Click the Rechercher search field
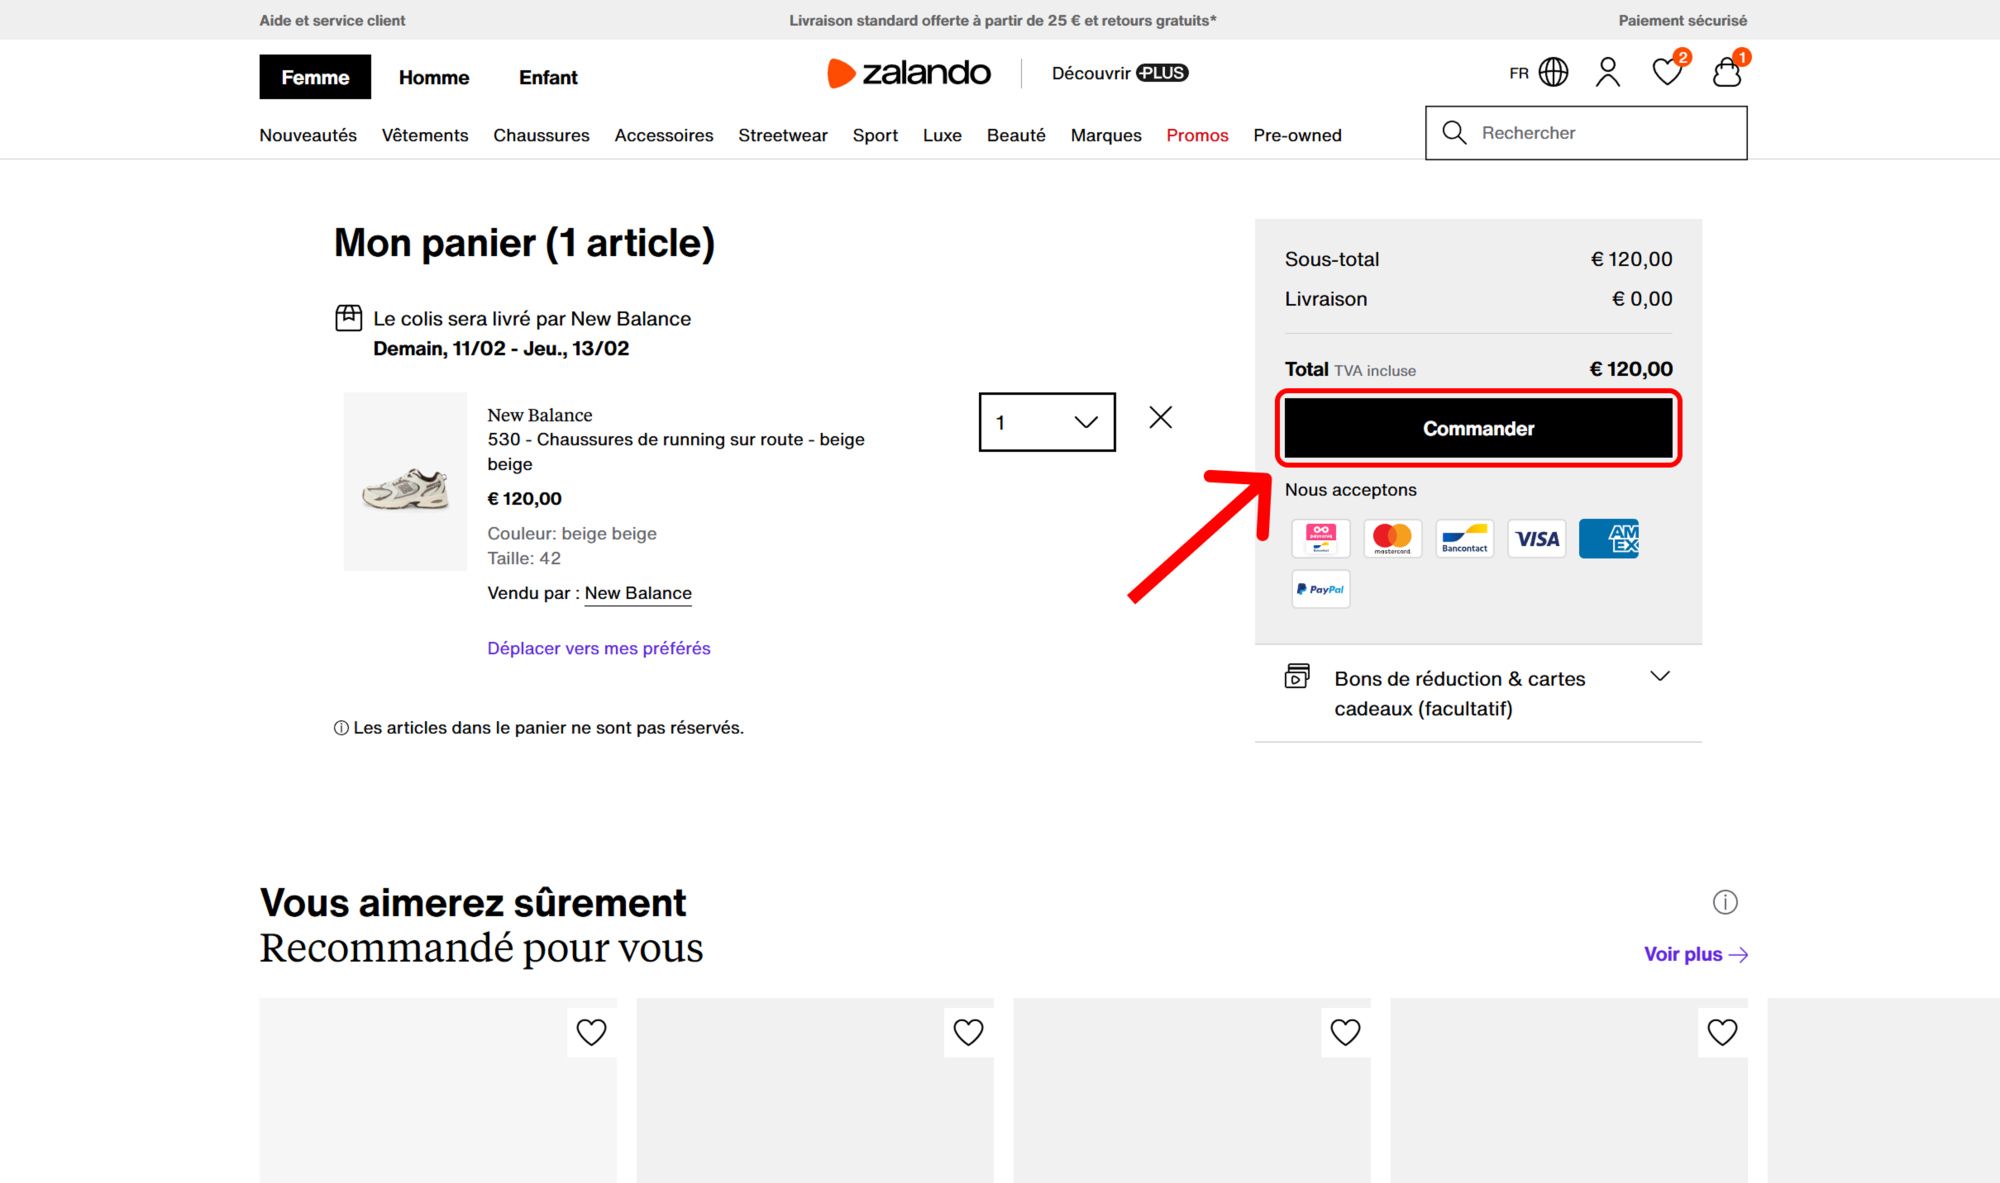The width and height of the screenshot is (2000, 1183). click(x=1586, y=133)
